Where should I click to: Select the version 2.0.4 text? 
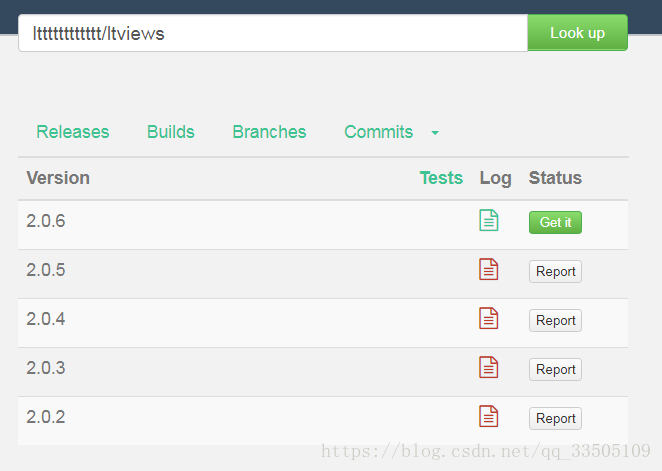[x=46, y=319]
